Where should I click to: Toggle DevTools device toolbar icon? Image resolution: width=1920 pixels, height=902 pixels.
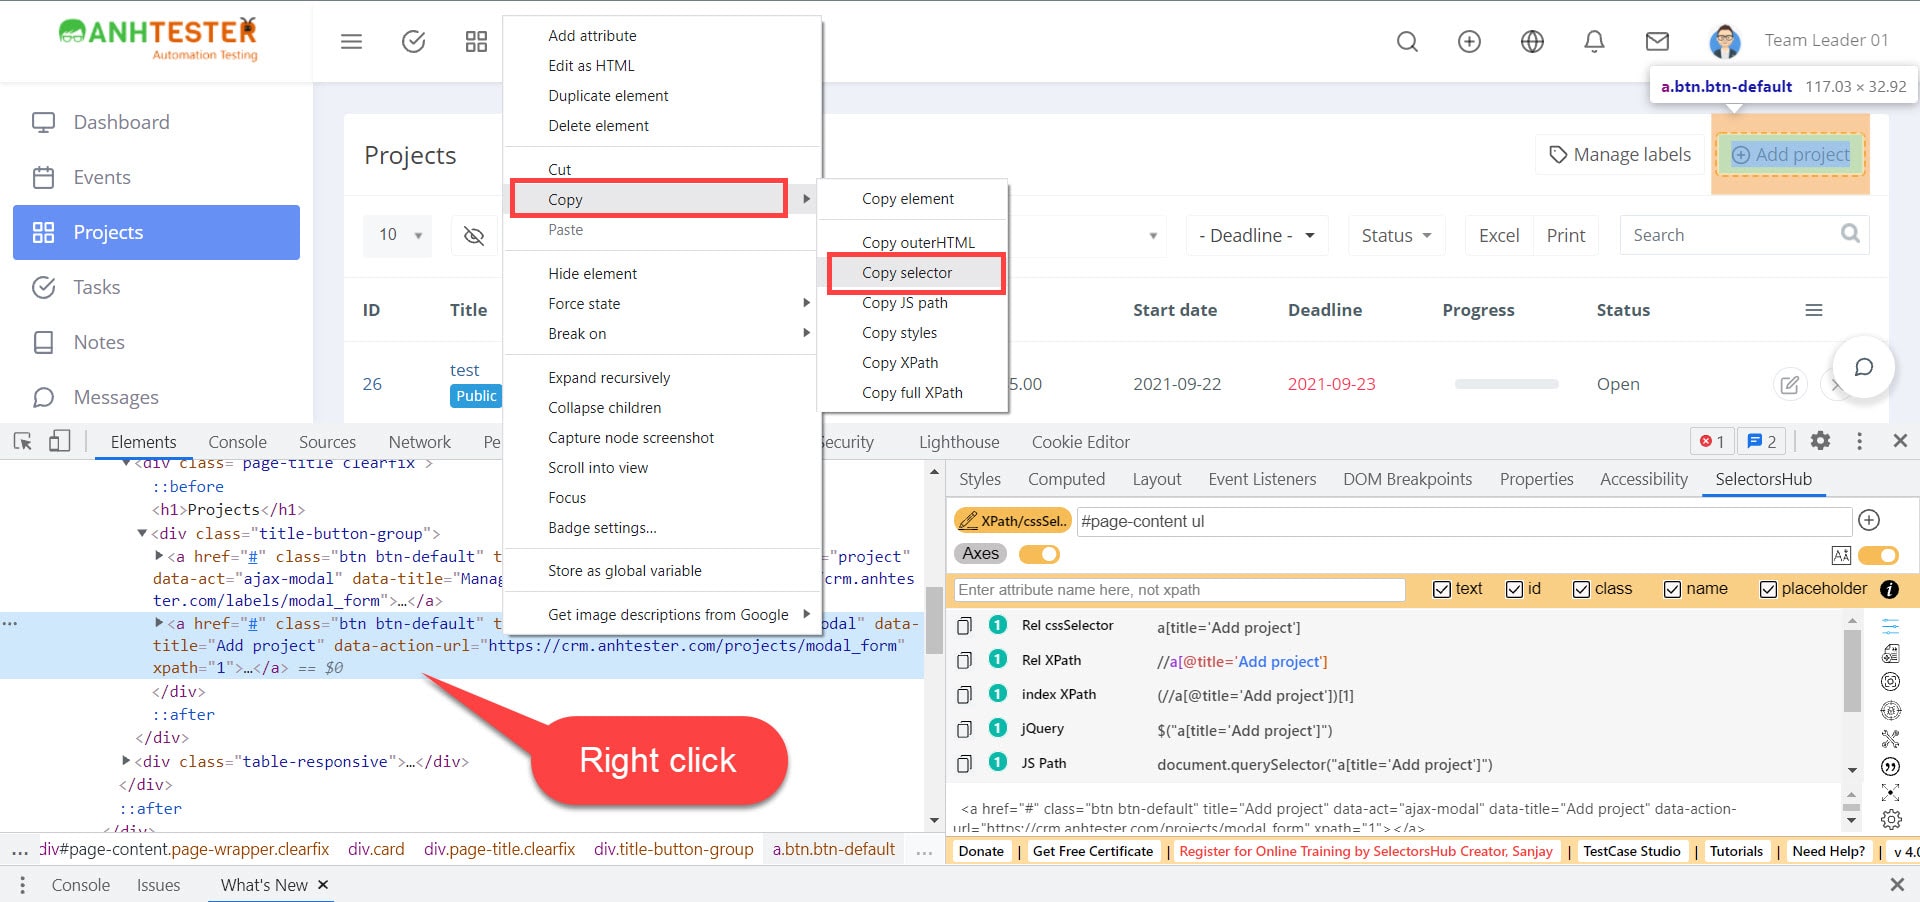click(x=60, y=441)
